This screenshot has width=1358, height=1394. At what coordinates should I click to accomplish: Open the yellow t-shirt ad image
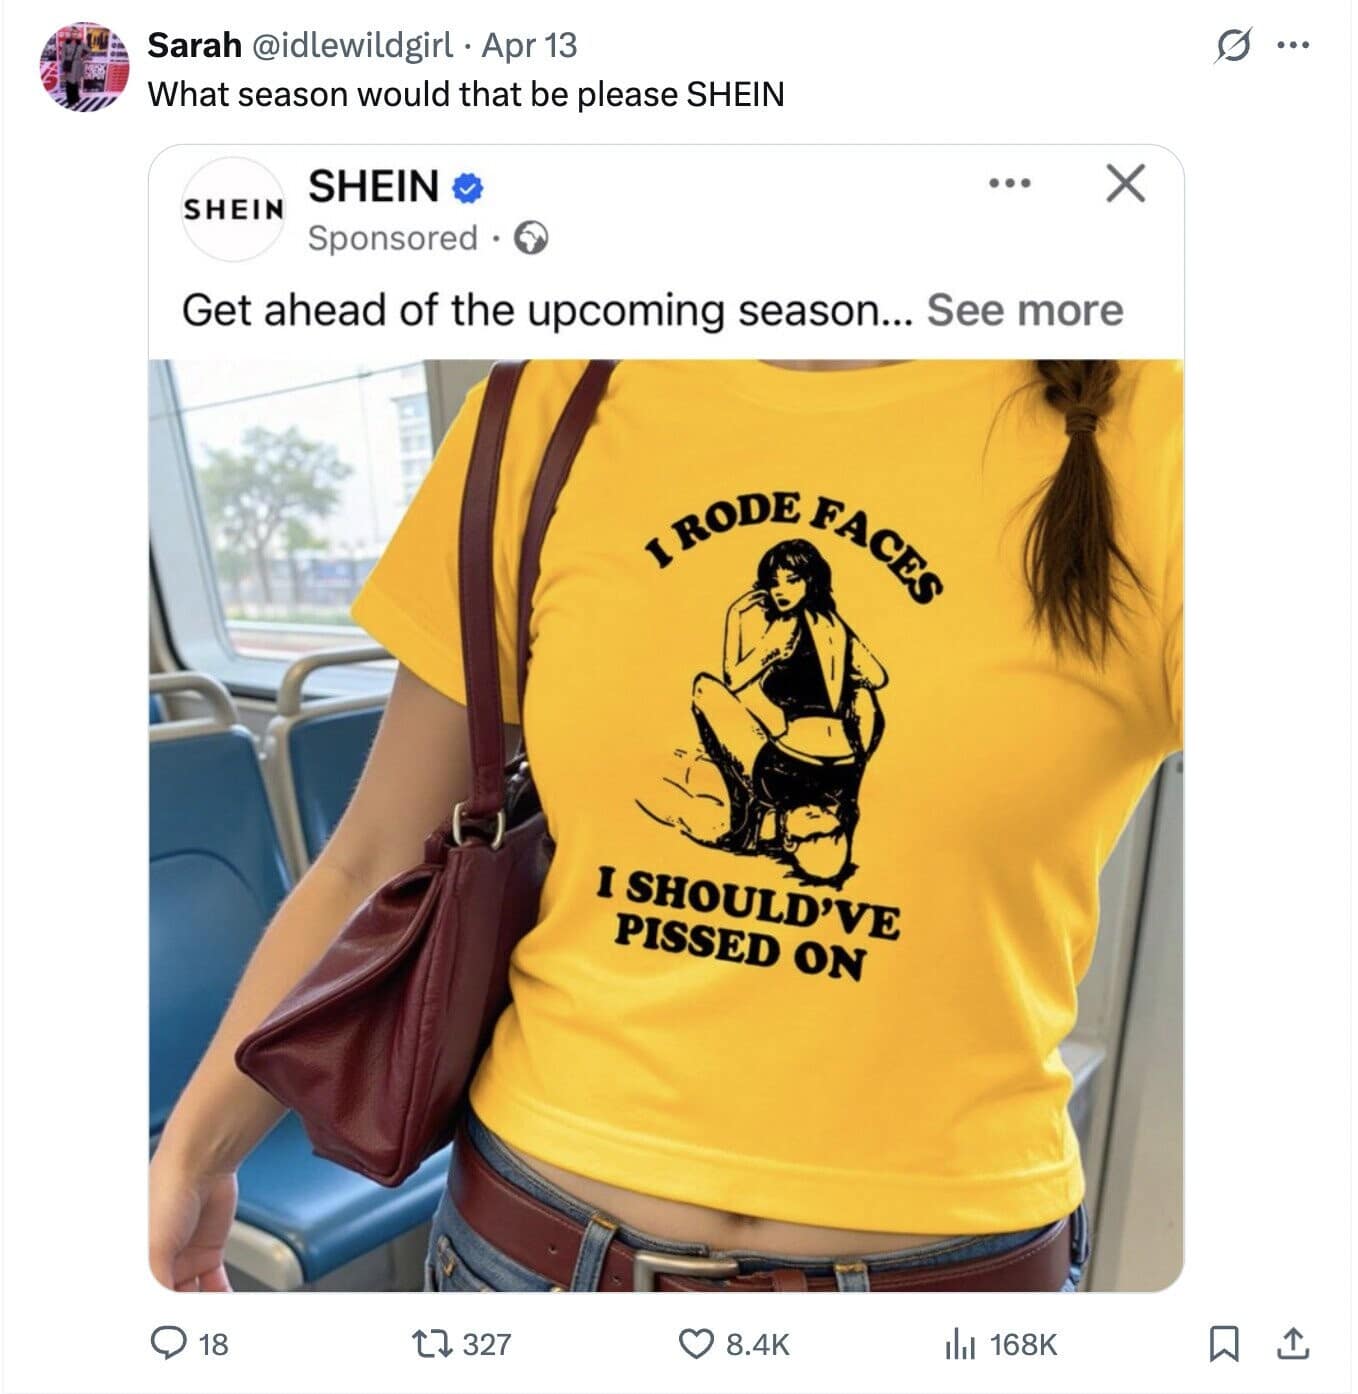click(x=666, y=825)
